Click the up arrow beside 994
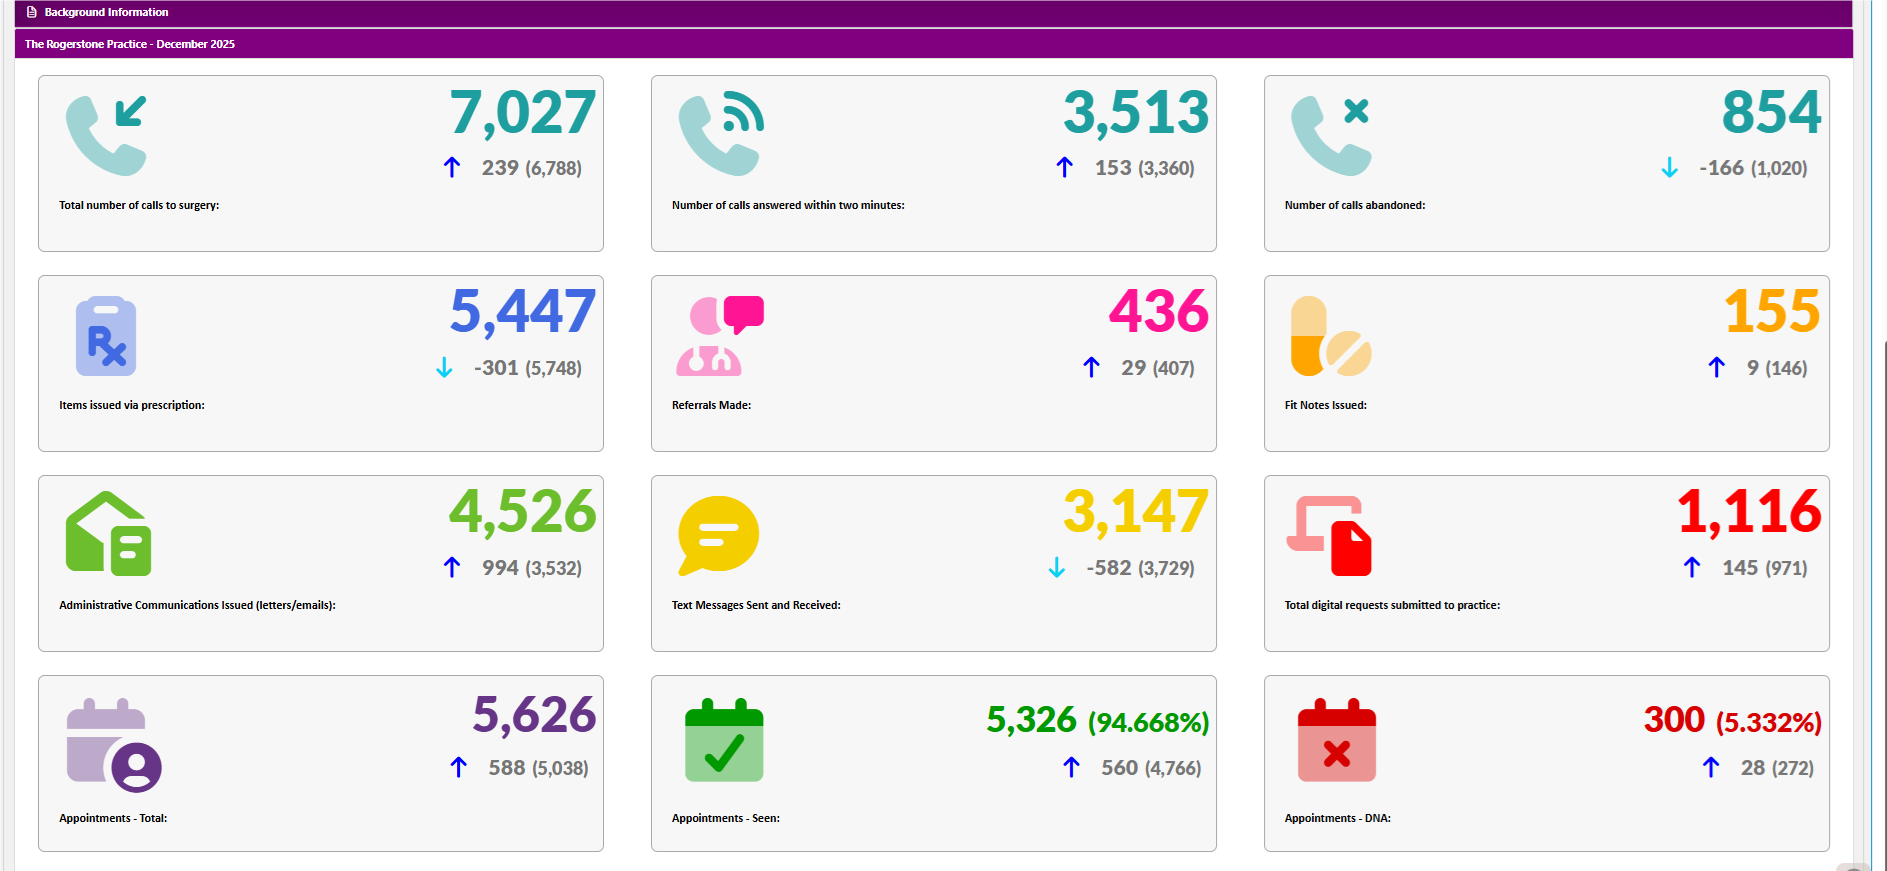 click(452, 568)
